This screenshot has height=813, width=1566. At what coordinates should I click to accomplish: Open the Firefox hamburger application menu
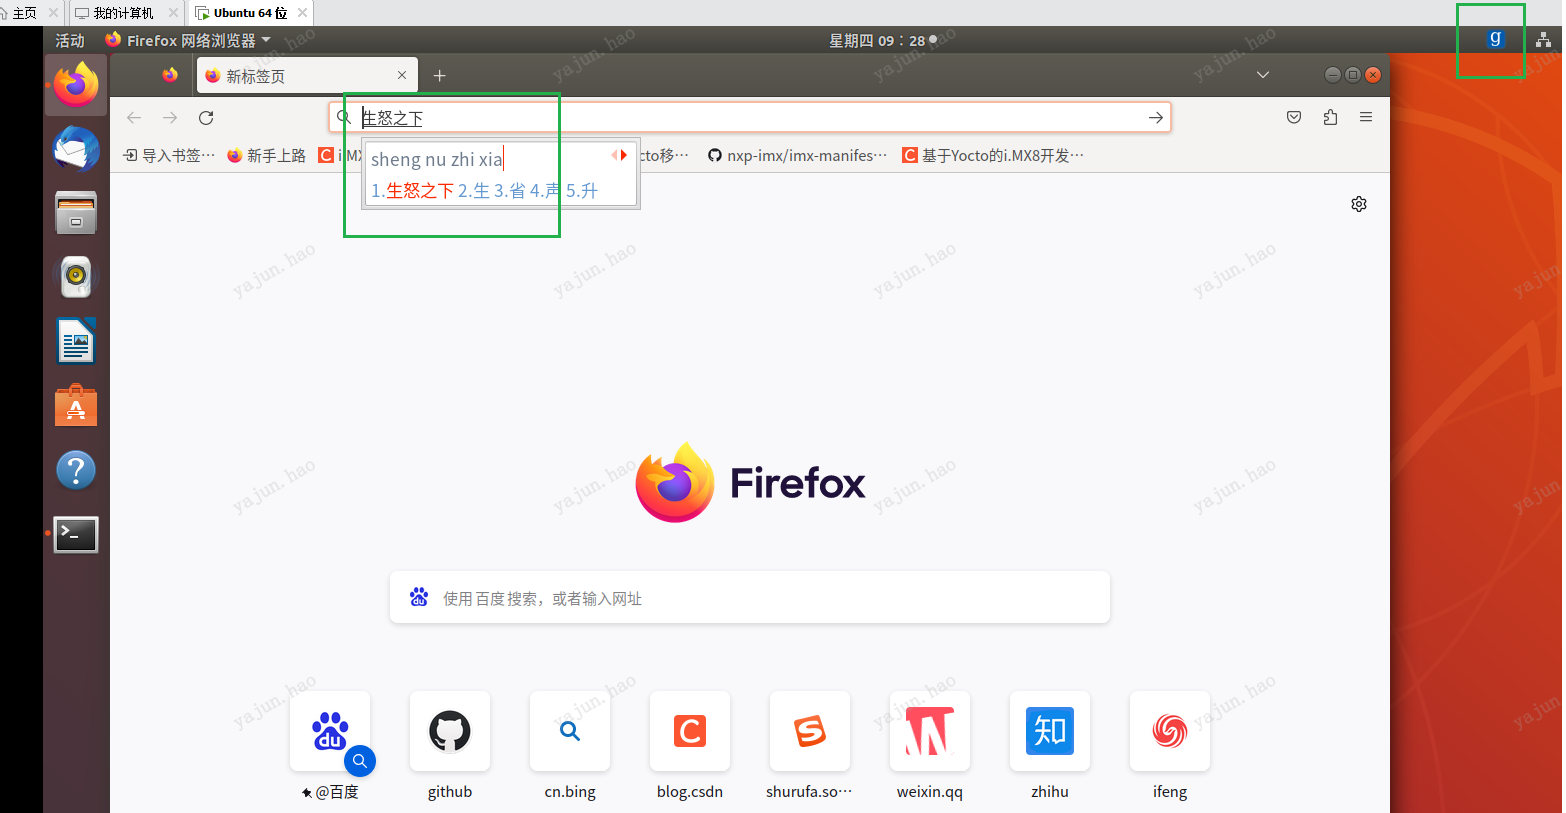pos(1366,118)
